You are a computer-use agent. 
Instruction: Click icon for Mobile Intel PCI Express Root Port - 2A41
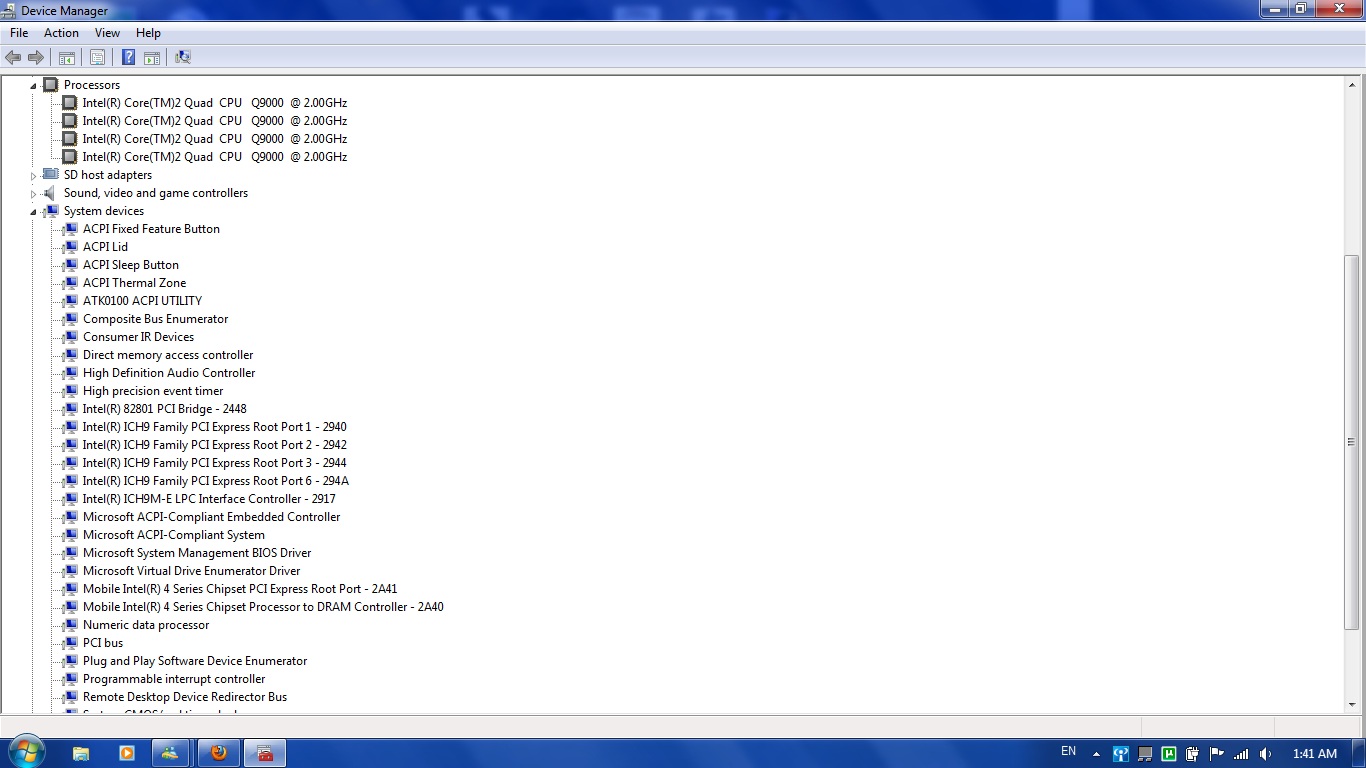click(70, 589)
